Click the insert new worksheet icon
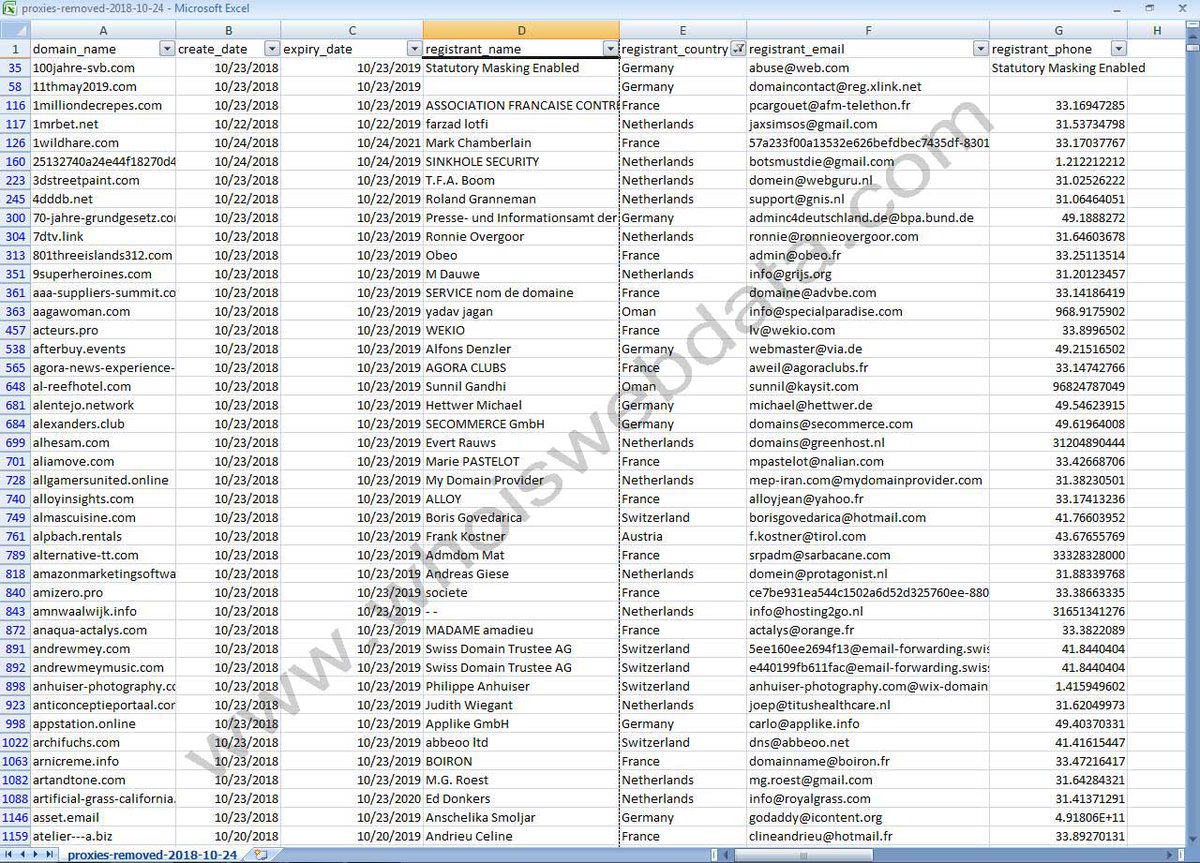 (x=260, y=855)
